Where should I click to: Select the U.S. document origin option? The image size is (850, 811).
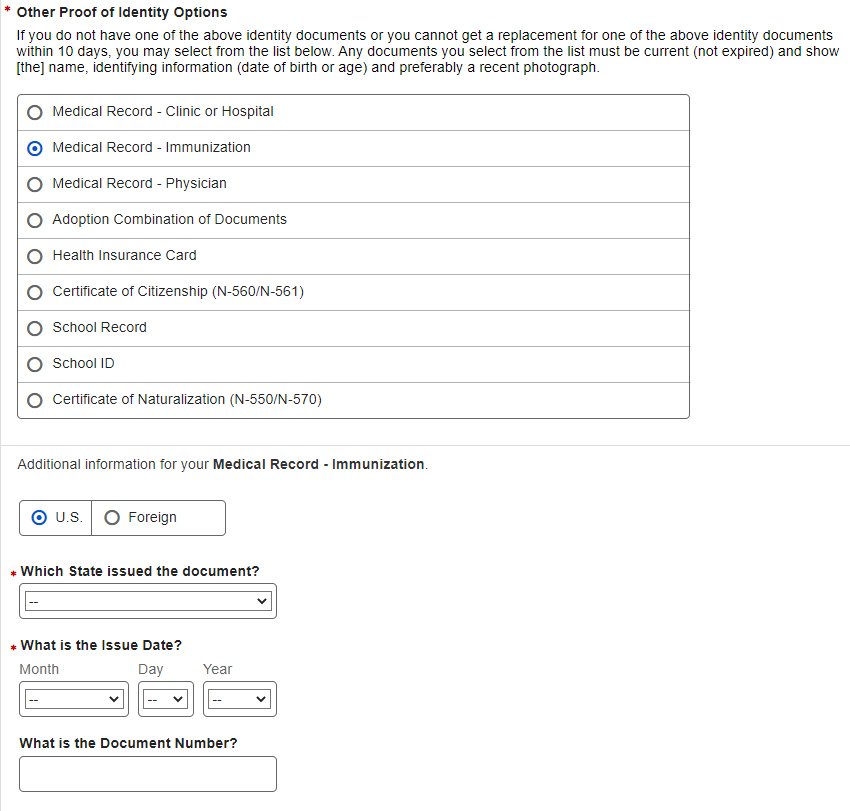tap(40, 518)
